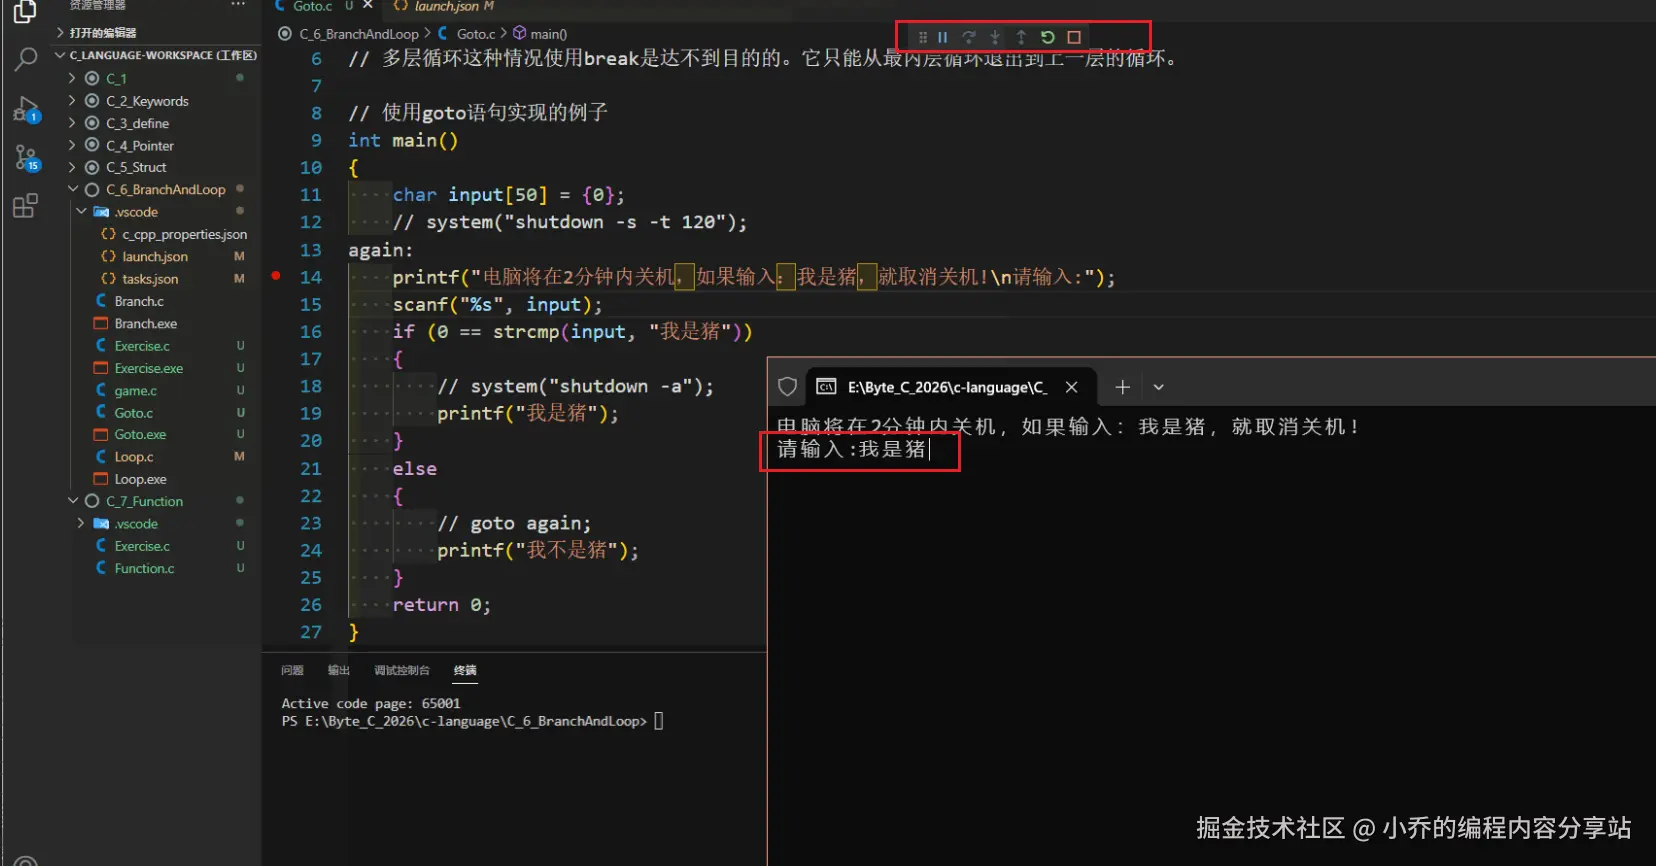
Task: Click line number 26 in the gutter
Action: [x=311, y=605]
